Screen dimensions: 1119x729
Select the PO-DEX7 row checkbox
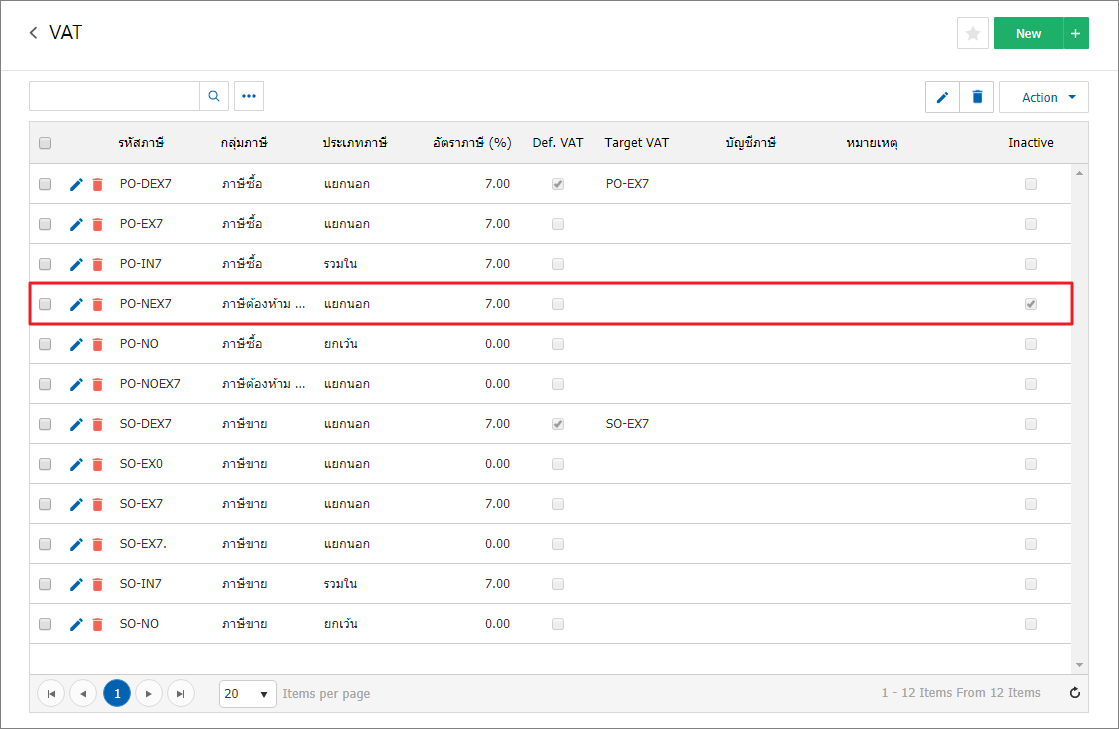point(45,184)
